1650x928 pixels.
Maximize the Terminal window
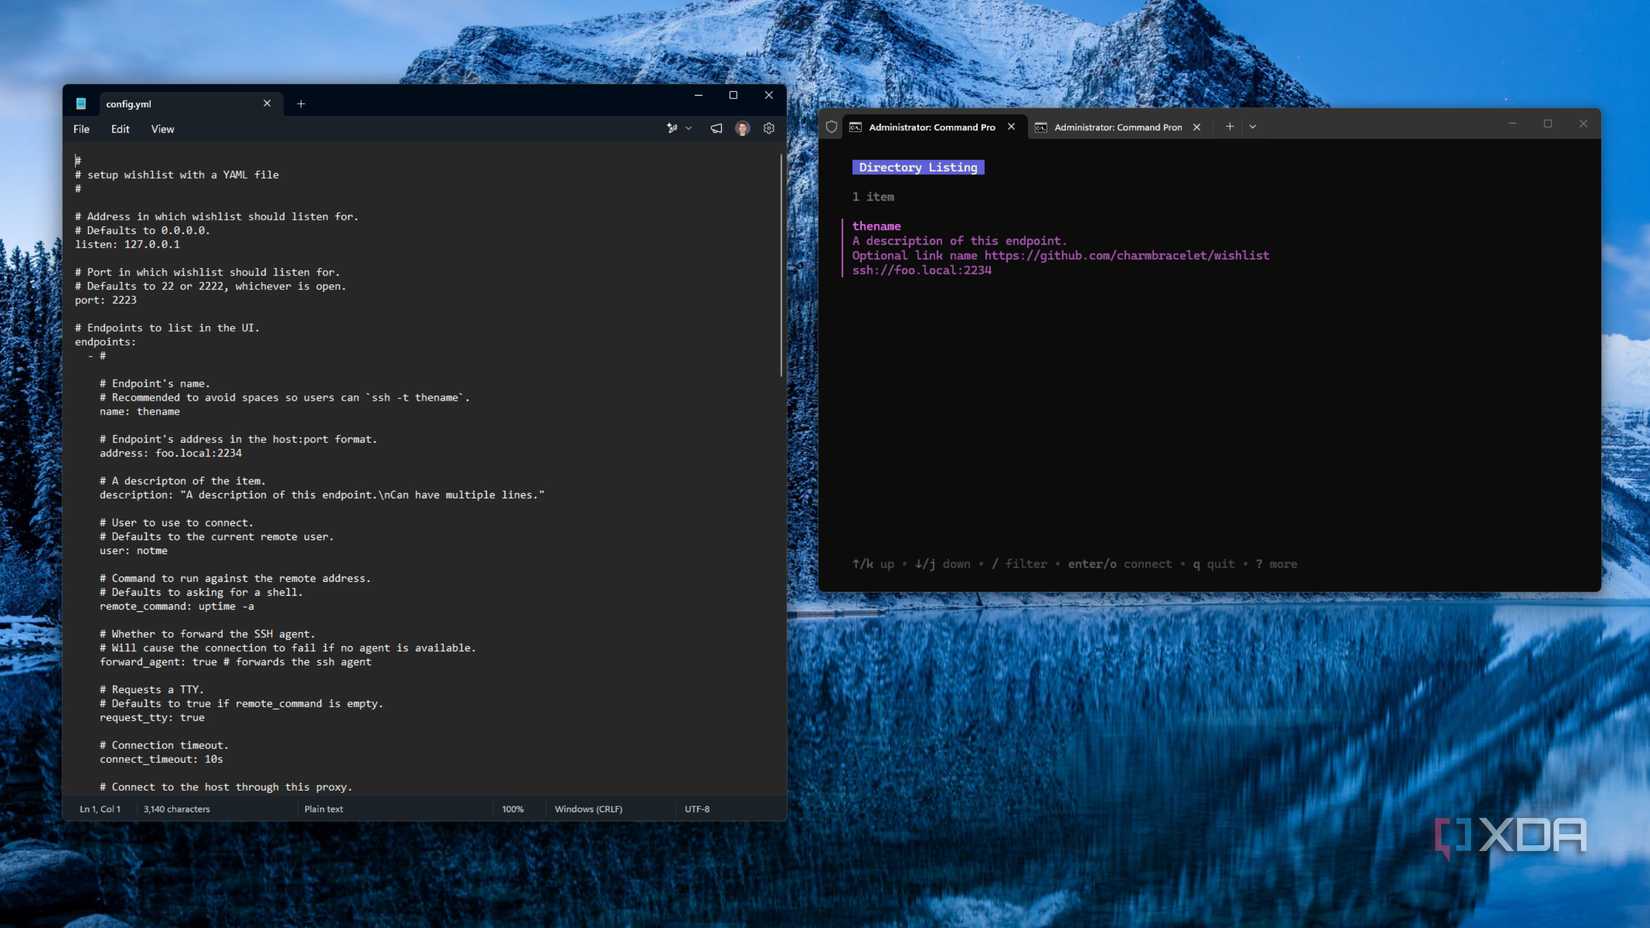(1548, 124)
